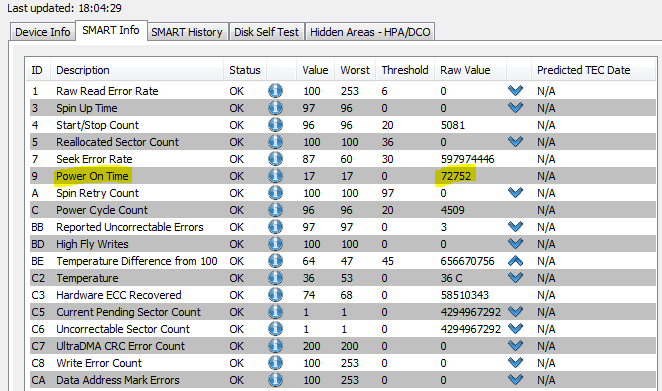662x391 pixels.
Task: Select raw value 656670756
Action: click(467, 261)
